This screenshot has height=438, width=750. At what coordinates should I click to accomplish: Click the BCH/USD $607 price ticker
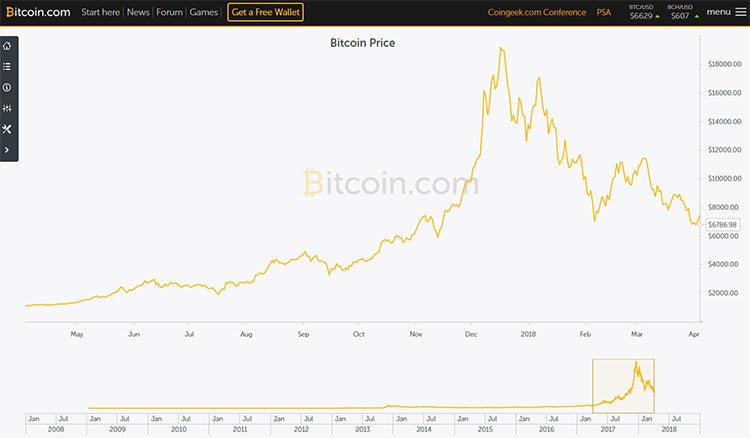pyautogui.click(x=683, y=12)
